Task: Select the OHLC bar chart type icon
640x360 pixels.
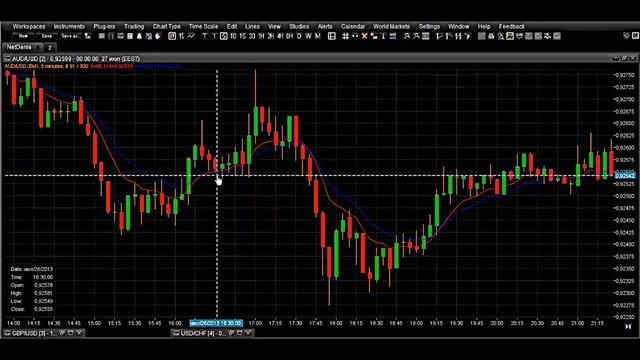Action: coord(181,36)
